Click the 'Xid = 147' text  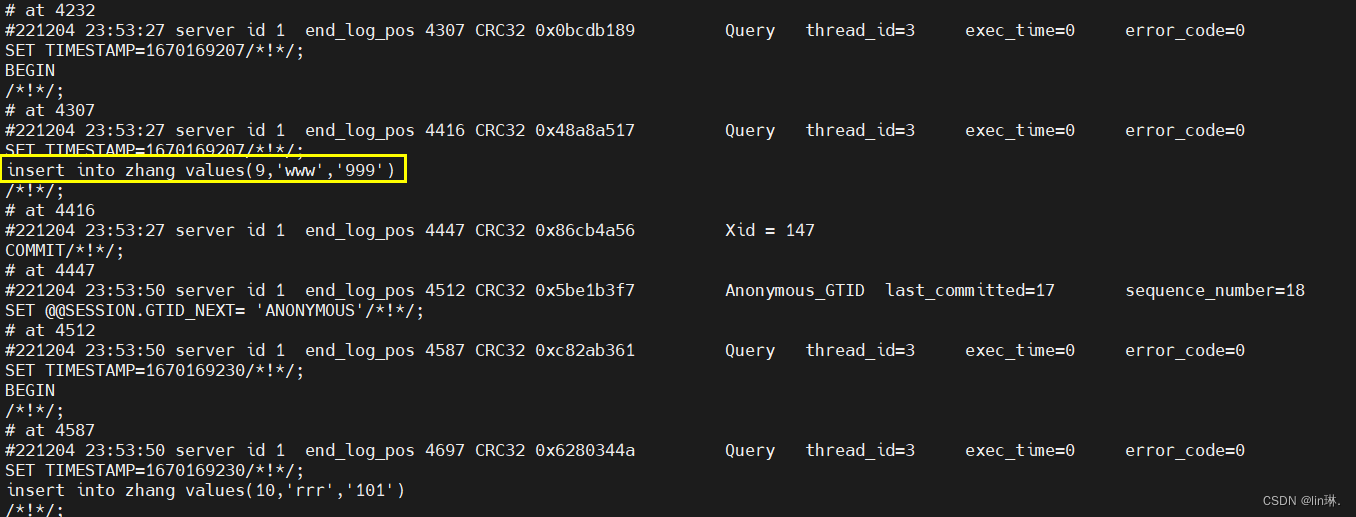coord(769,231)
